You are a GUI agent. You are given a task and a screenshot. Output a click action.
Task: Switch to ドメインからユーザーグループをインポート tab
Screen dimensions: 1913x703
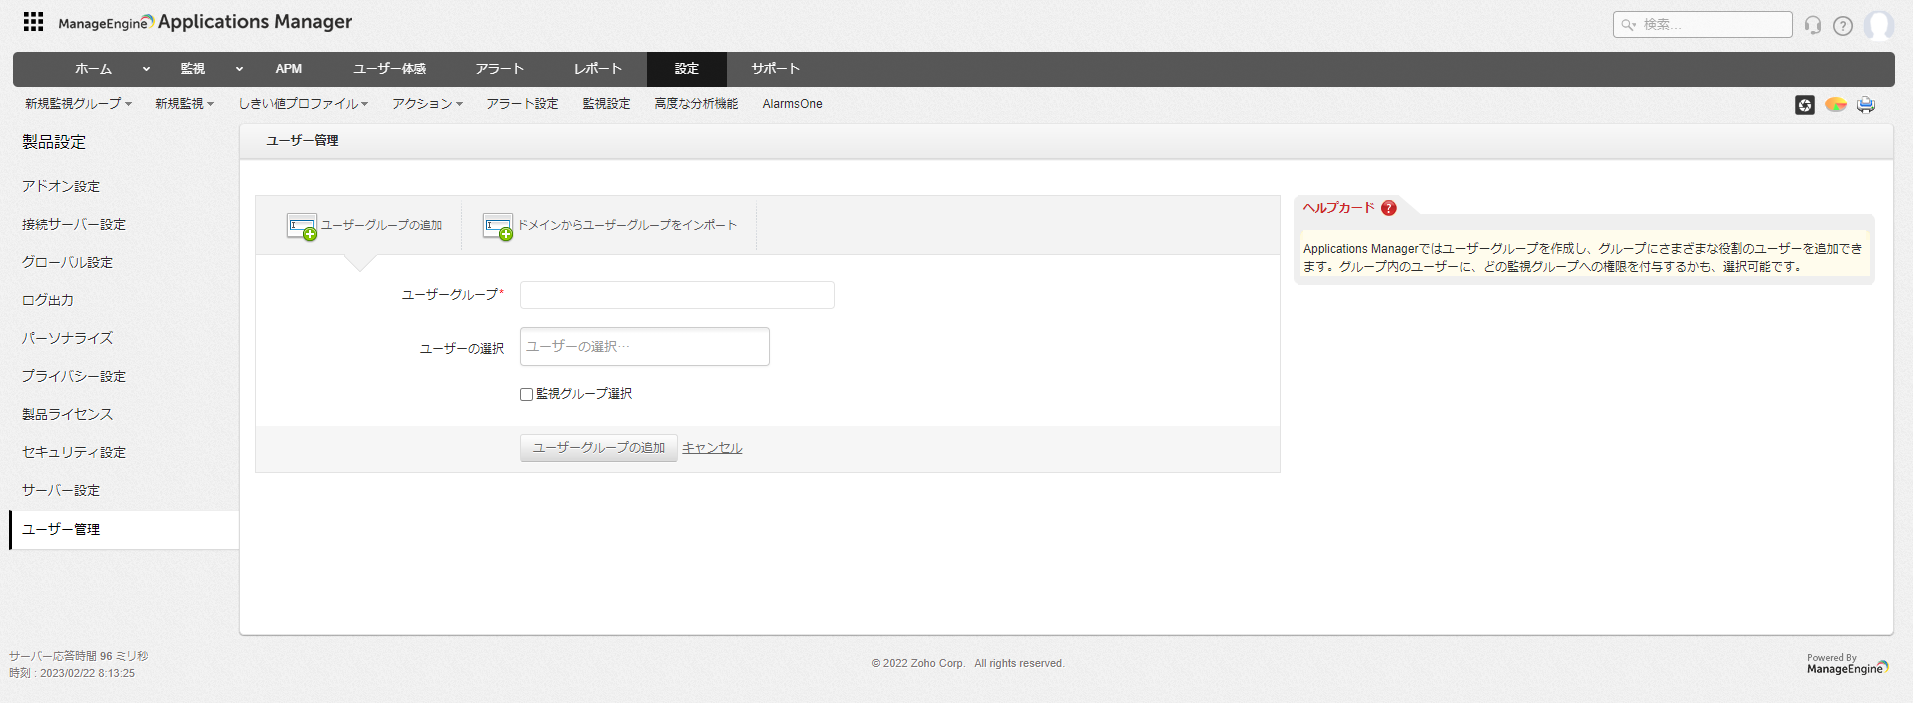click(627, 226)
